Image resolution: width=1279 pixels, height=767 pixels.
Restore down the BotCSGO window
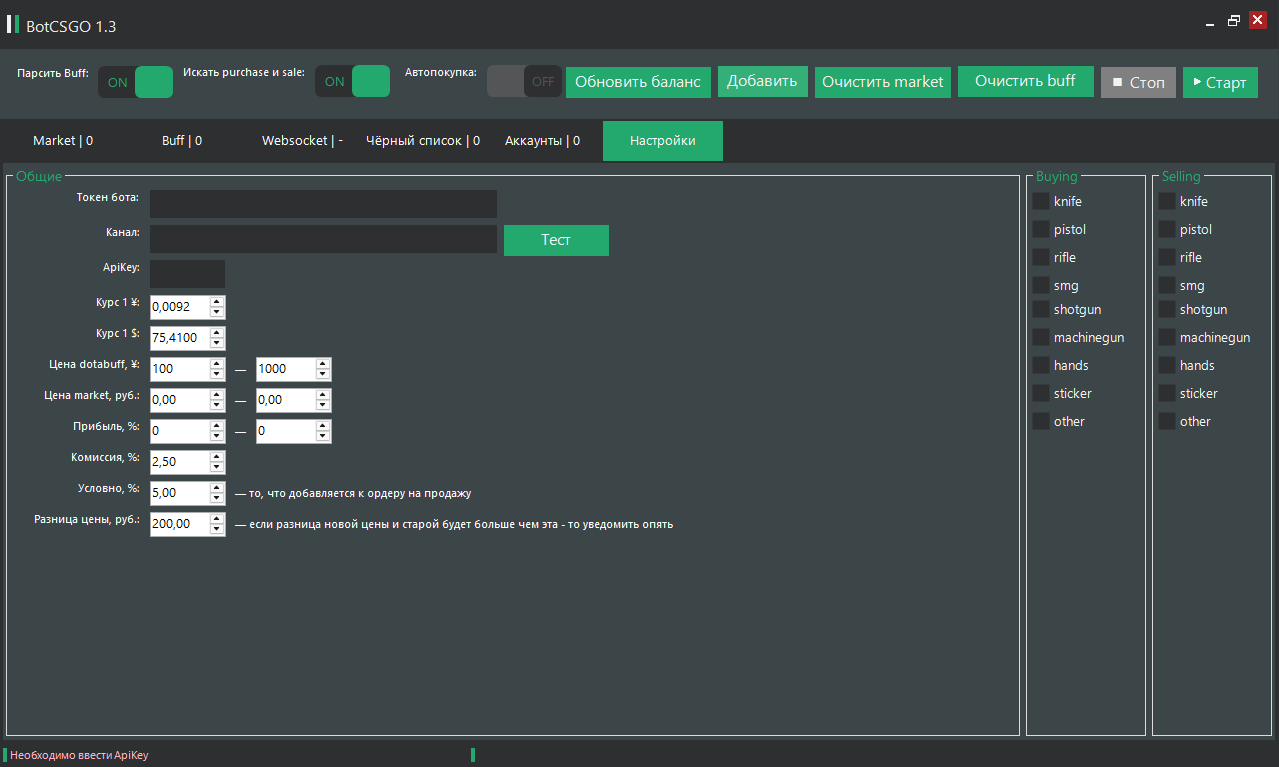point(1234,20)
